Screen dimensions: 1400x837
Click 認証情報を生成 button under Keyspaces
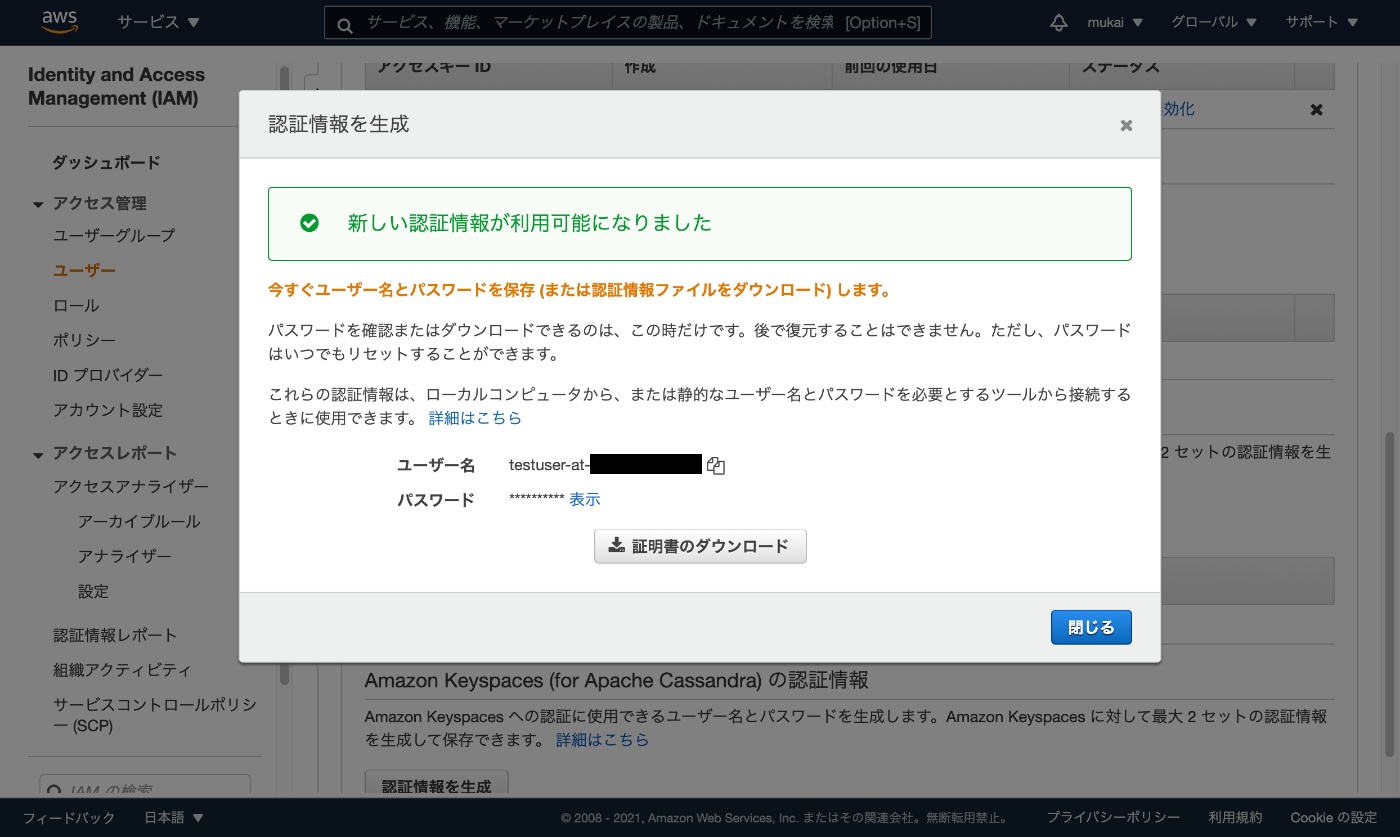point(437,785)
